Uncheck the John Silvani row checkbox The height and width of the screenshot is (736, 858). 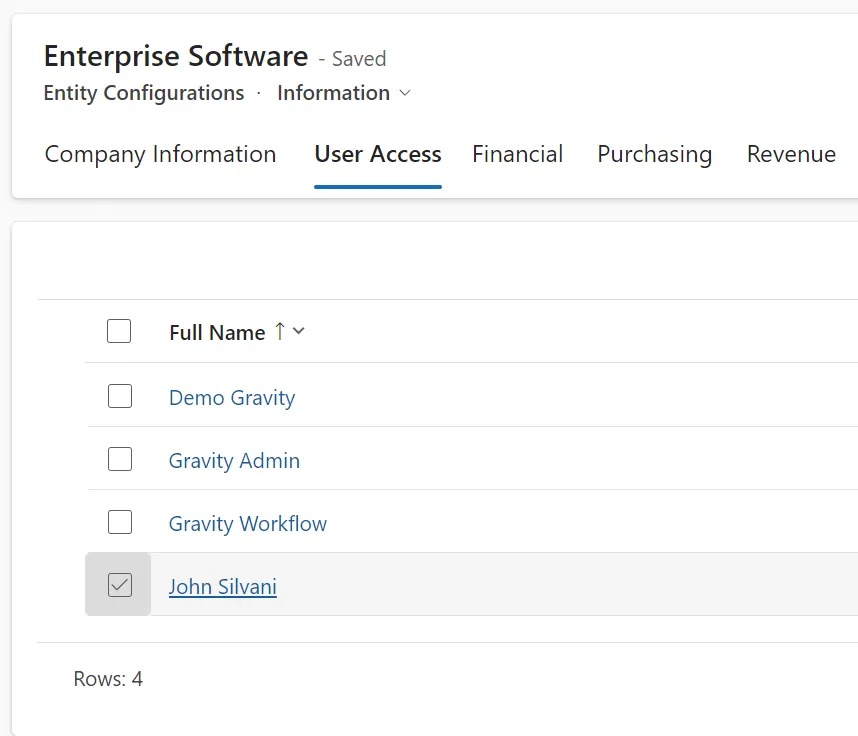[120, 585]
